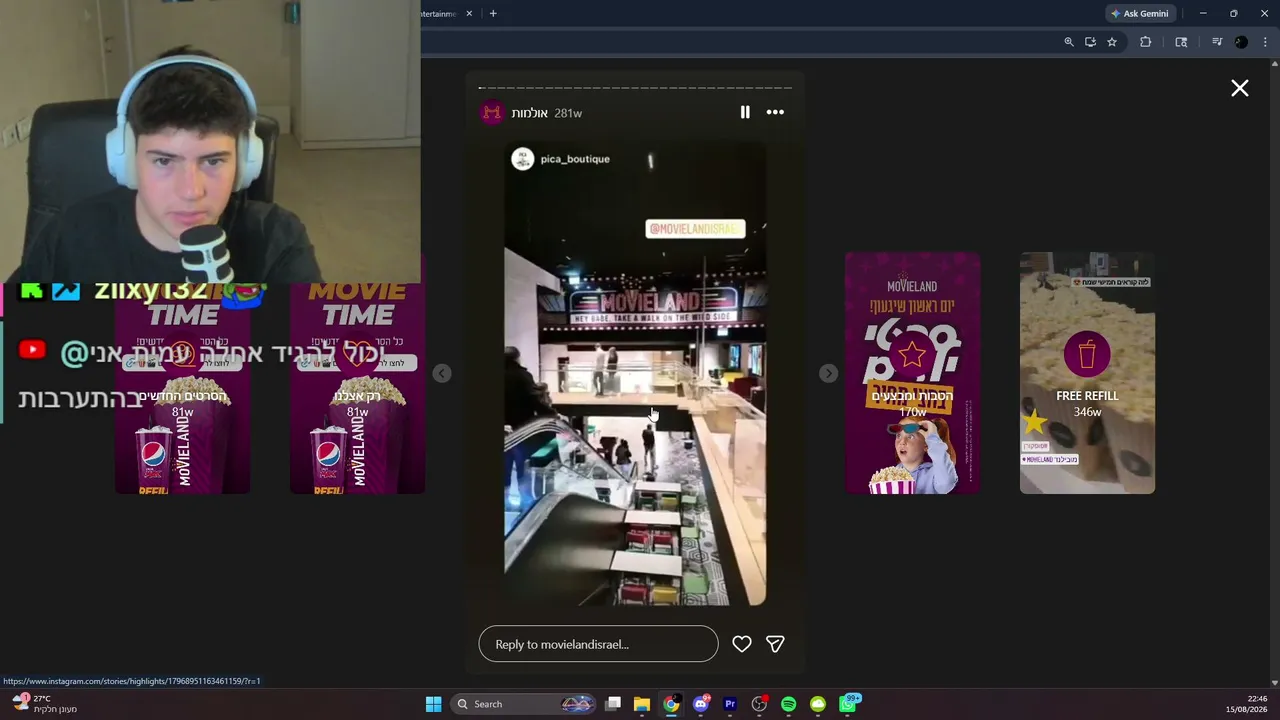1280x720 pixels.
Task: Open Discord from the taskbar
Action: point(701,704)
